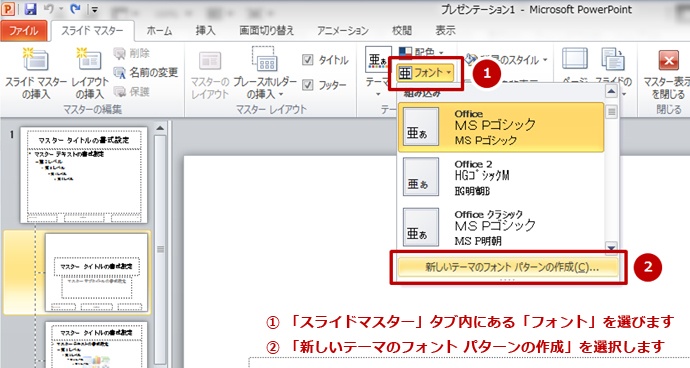Open マスターのレイアウト dialog
The image size is (690, 368).
[210, 74]
